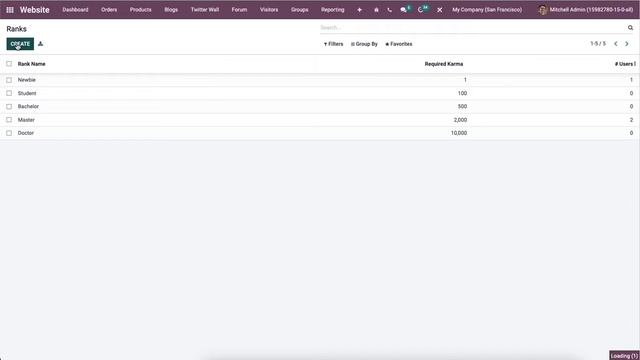Click the 10,000 karma value
640x360 pixels.
click(459, 133)
